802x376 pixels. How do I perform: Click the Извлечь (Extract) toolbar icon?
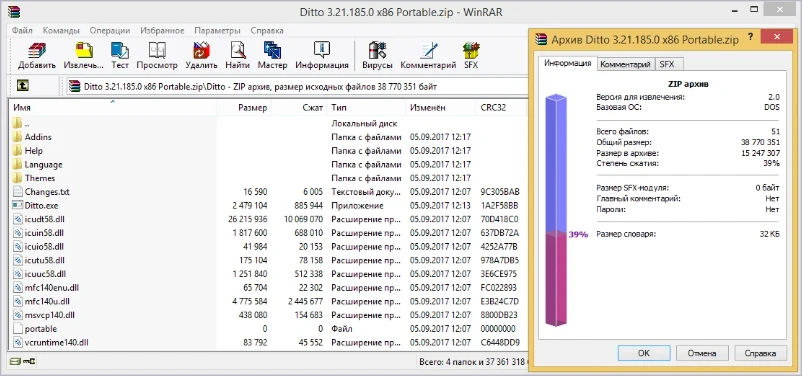click(x=84, y=50)
